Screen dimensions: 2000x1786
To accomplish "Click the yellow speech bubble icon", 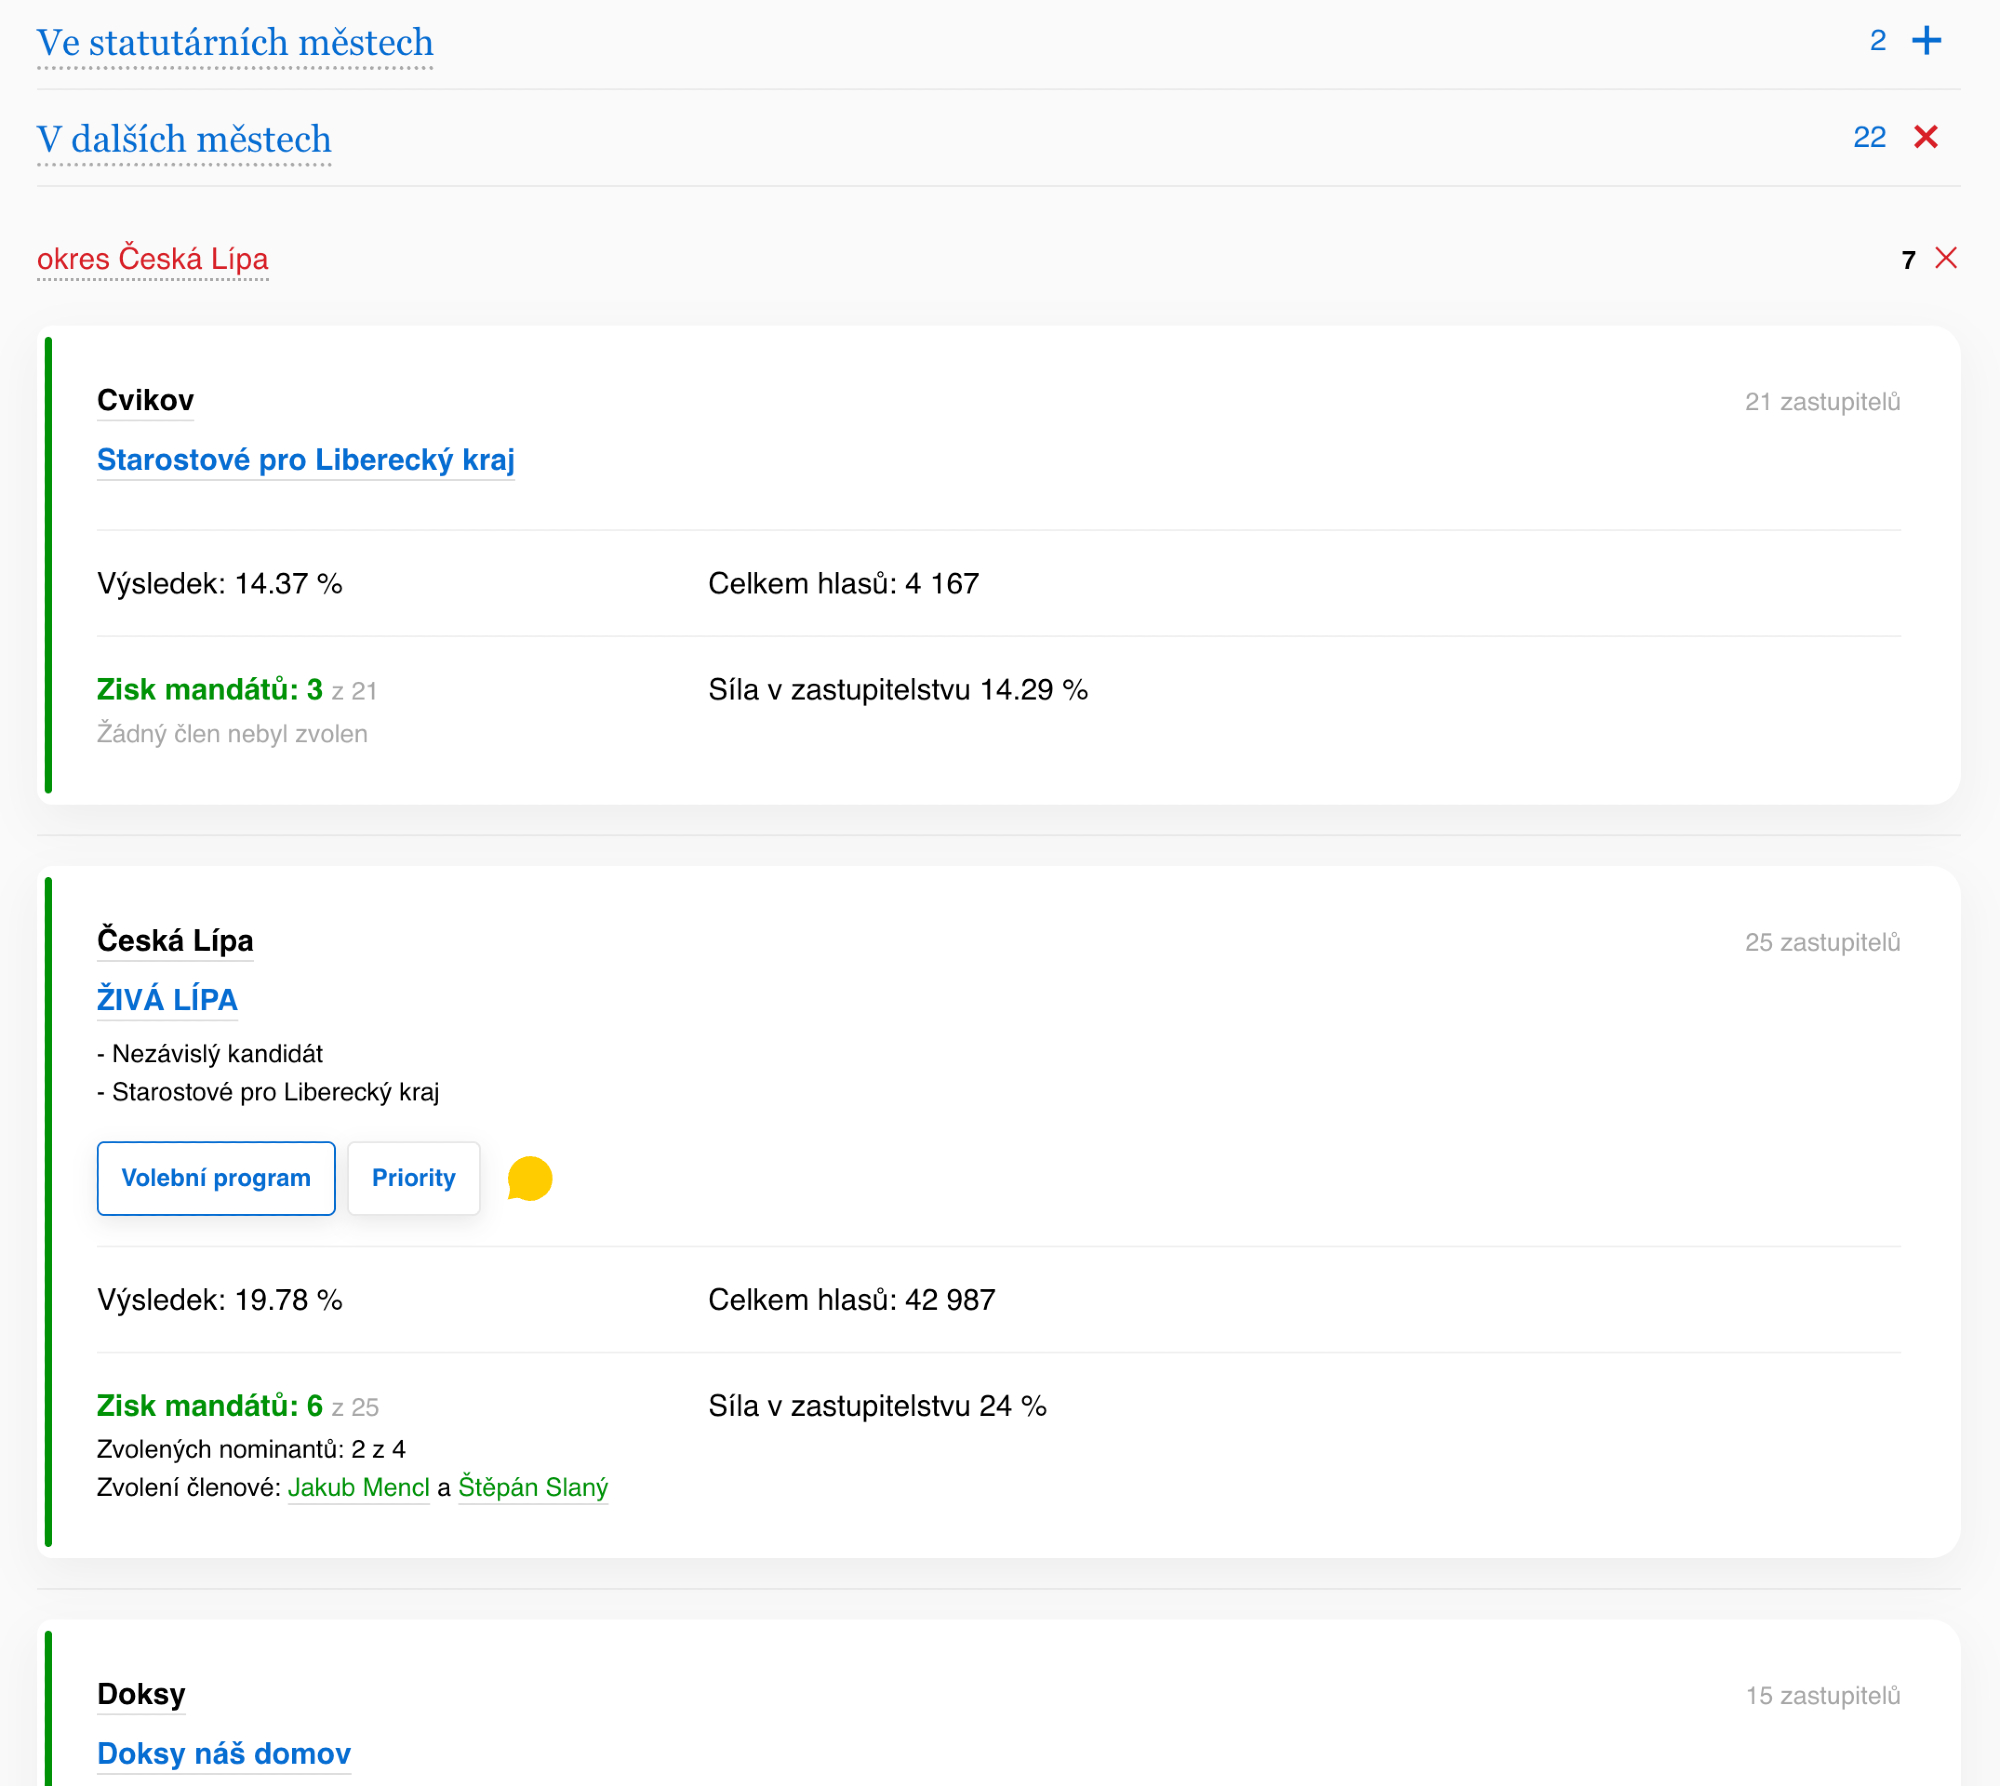I will [530, 1178].
